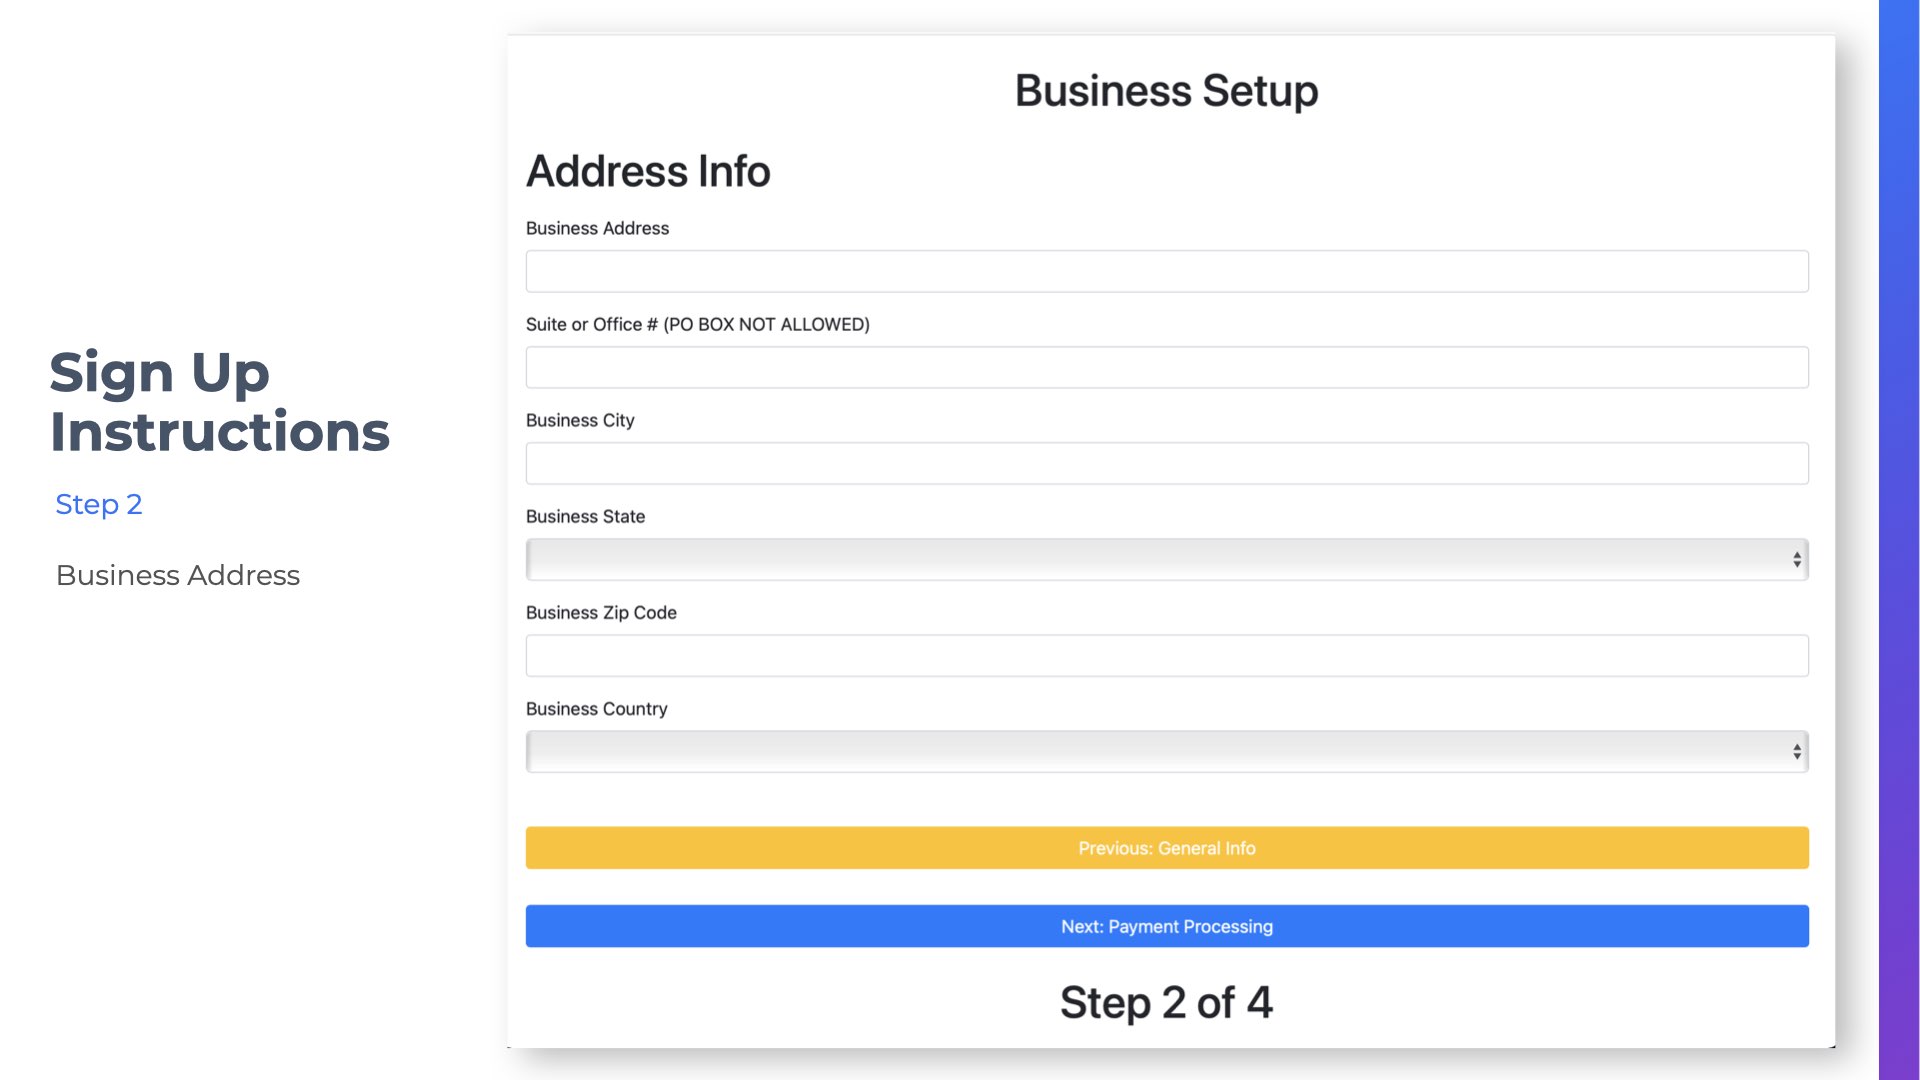Click the Address Info heading
The image size is (1920, 1080).
648,171
